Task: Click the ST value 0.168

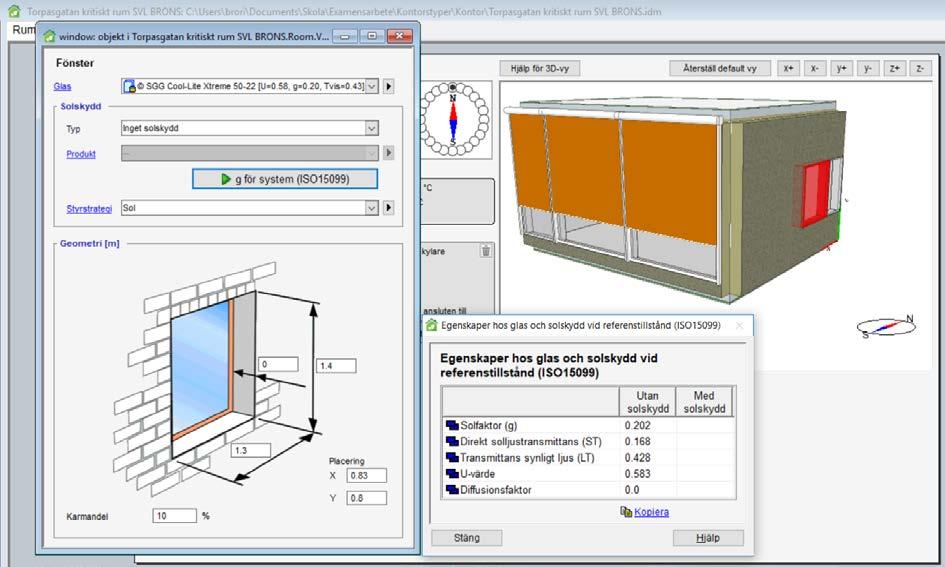Action: pyautogui.click(x=638, y=442)
